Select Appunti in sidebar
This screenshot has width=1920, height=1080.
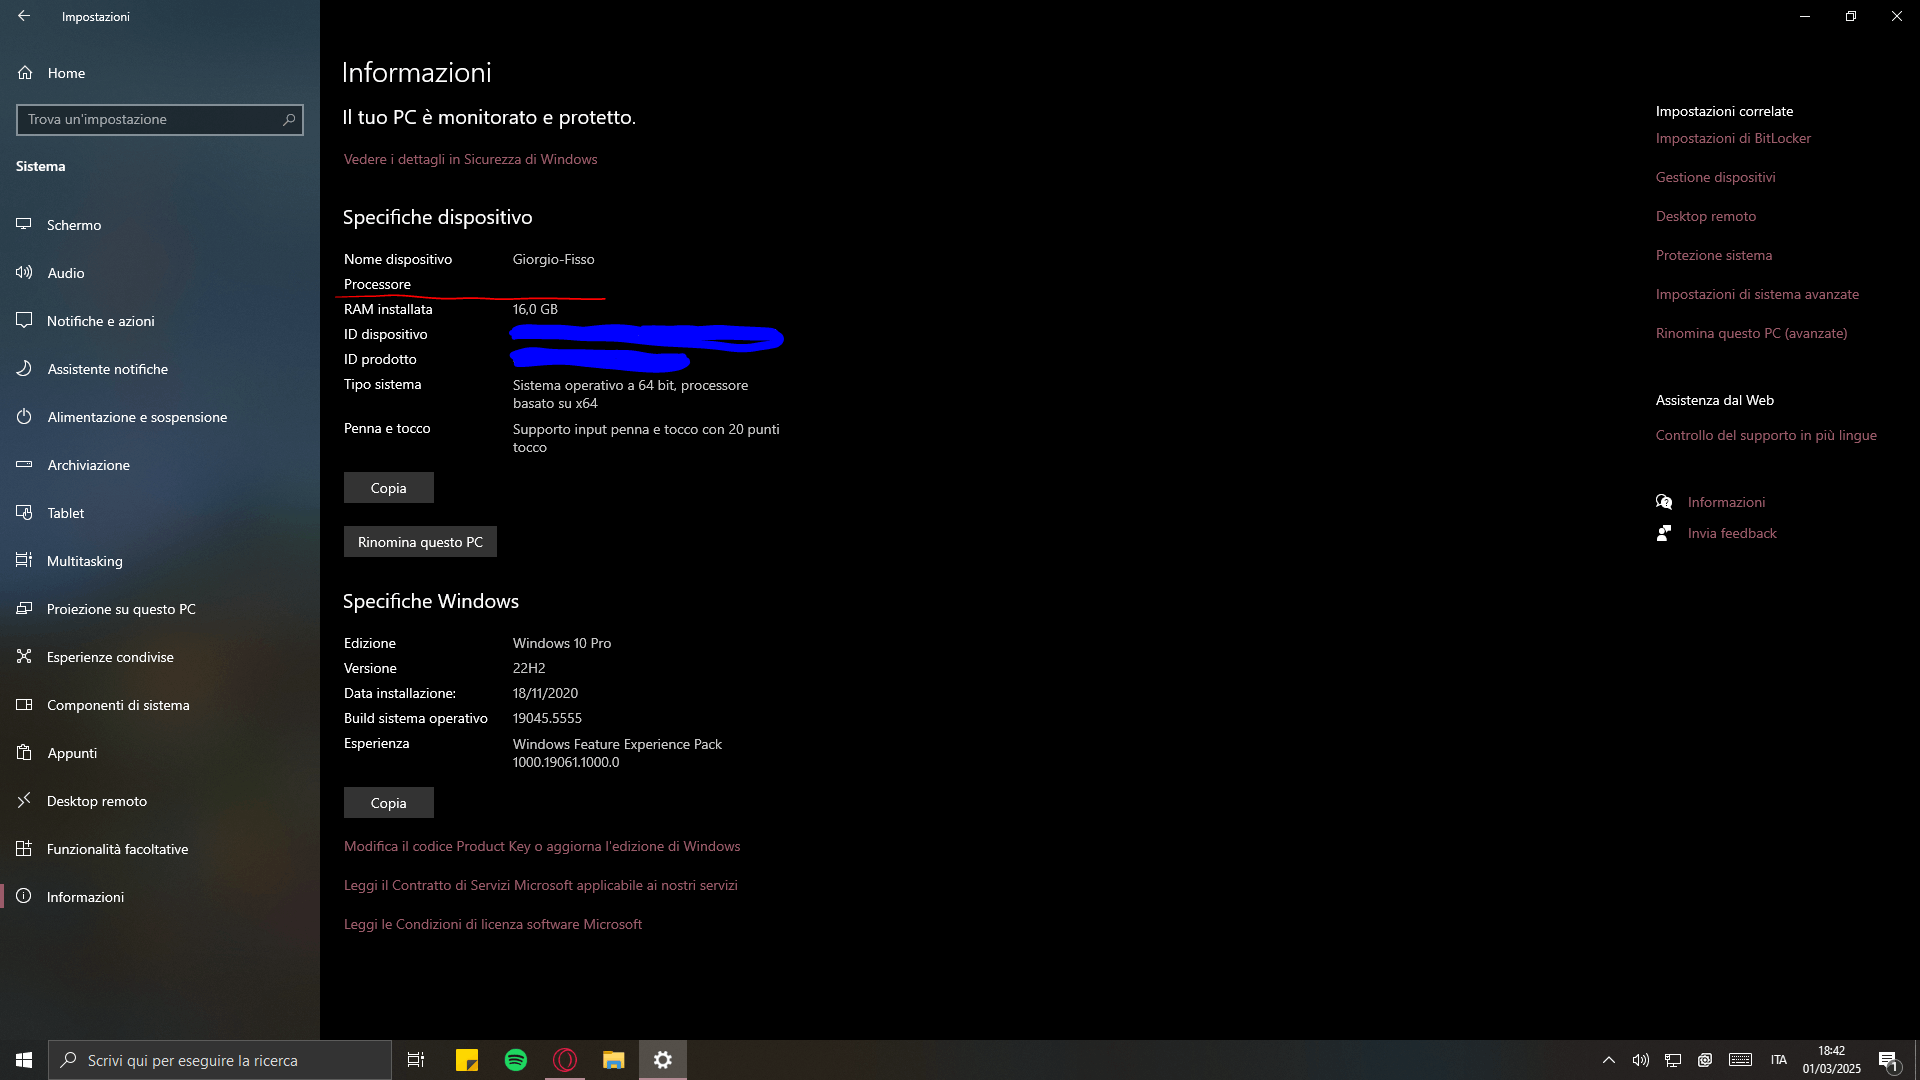pyautogui.click(x=72, y=753)
